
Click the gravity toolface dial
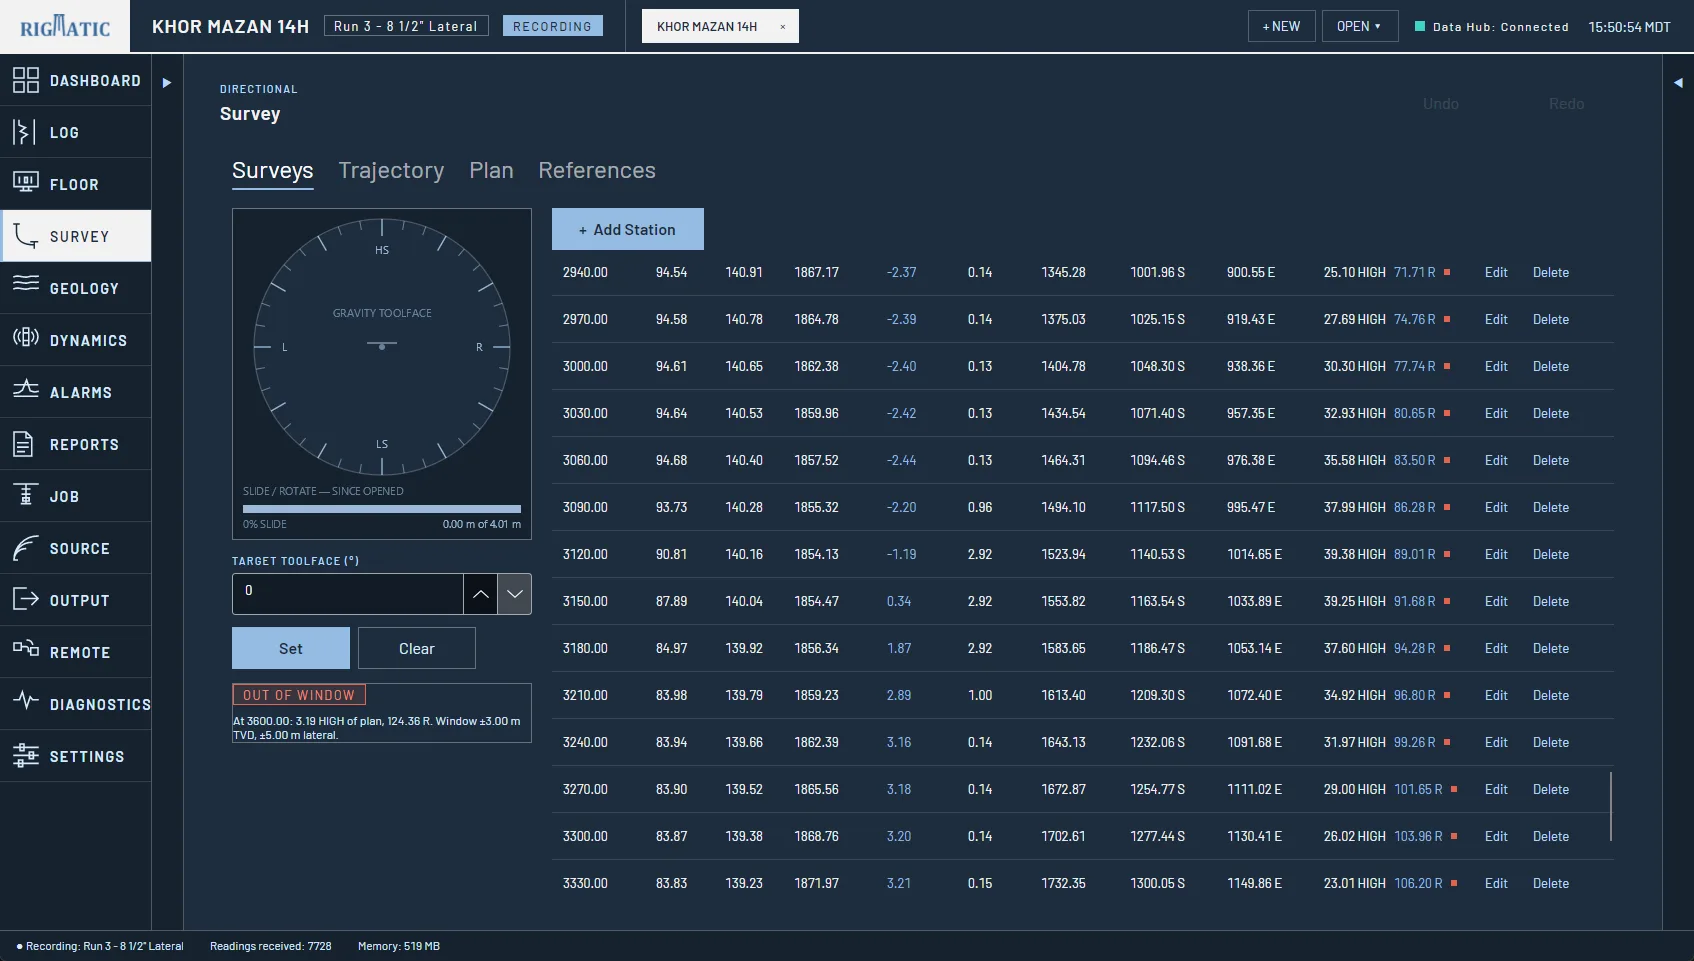[x=382, y=346]
